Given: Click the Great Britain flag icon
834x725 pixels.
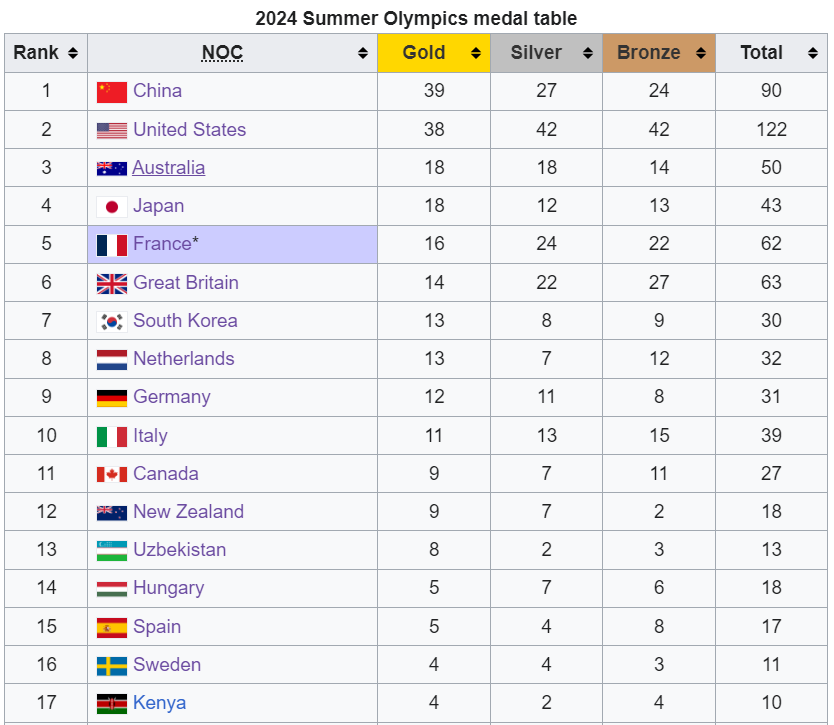Looking at the screenshot, I should (112, 283).
